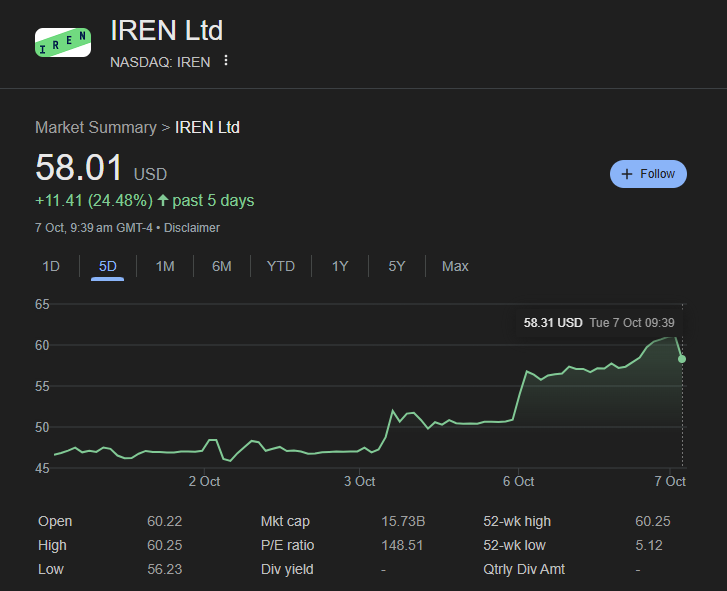The image size is (727, 591).
Task: Show the 5Y chart range
Action: (397, 266)
